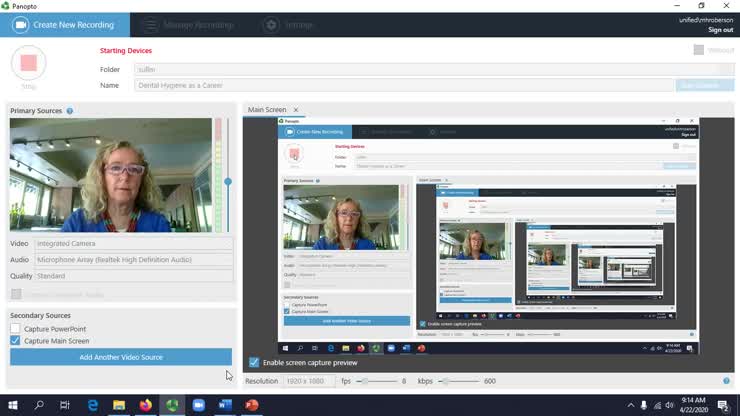This screenshot has height=416, width=740.
Task: Enable the Capture PowerPoint checkbox
Action: pyautogui.click(x=15, y=328)
